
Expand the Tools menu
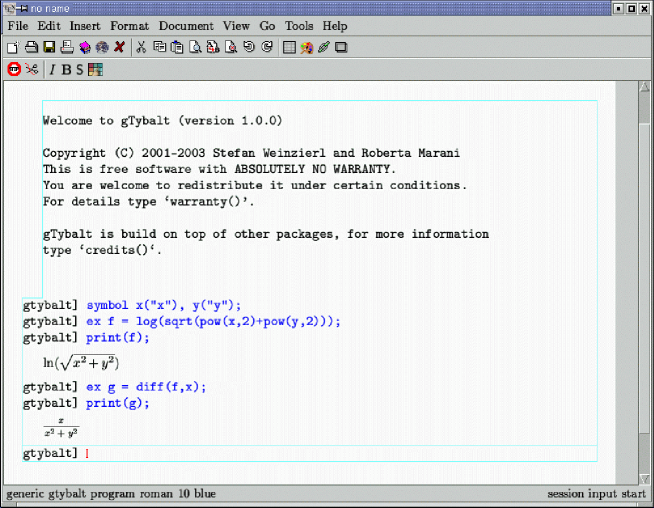[299, 26]
